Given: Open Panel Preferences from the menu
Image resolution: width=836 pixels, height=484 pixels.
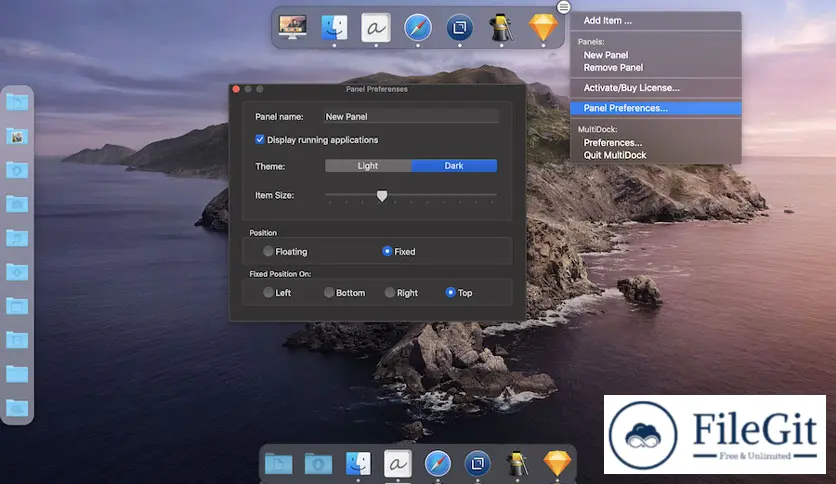Looking at the screenshot, I should click(655, 108).
